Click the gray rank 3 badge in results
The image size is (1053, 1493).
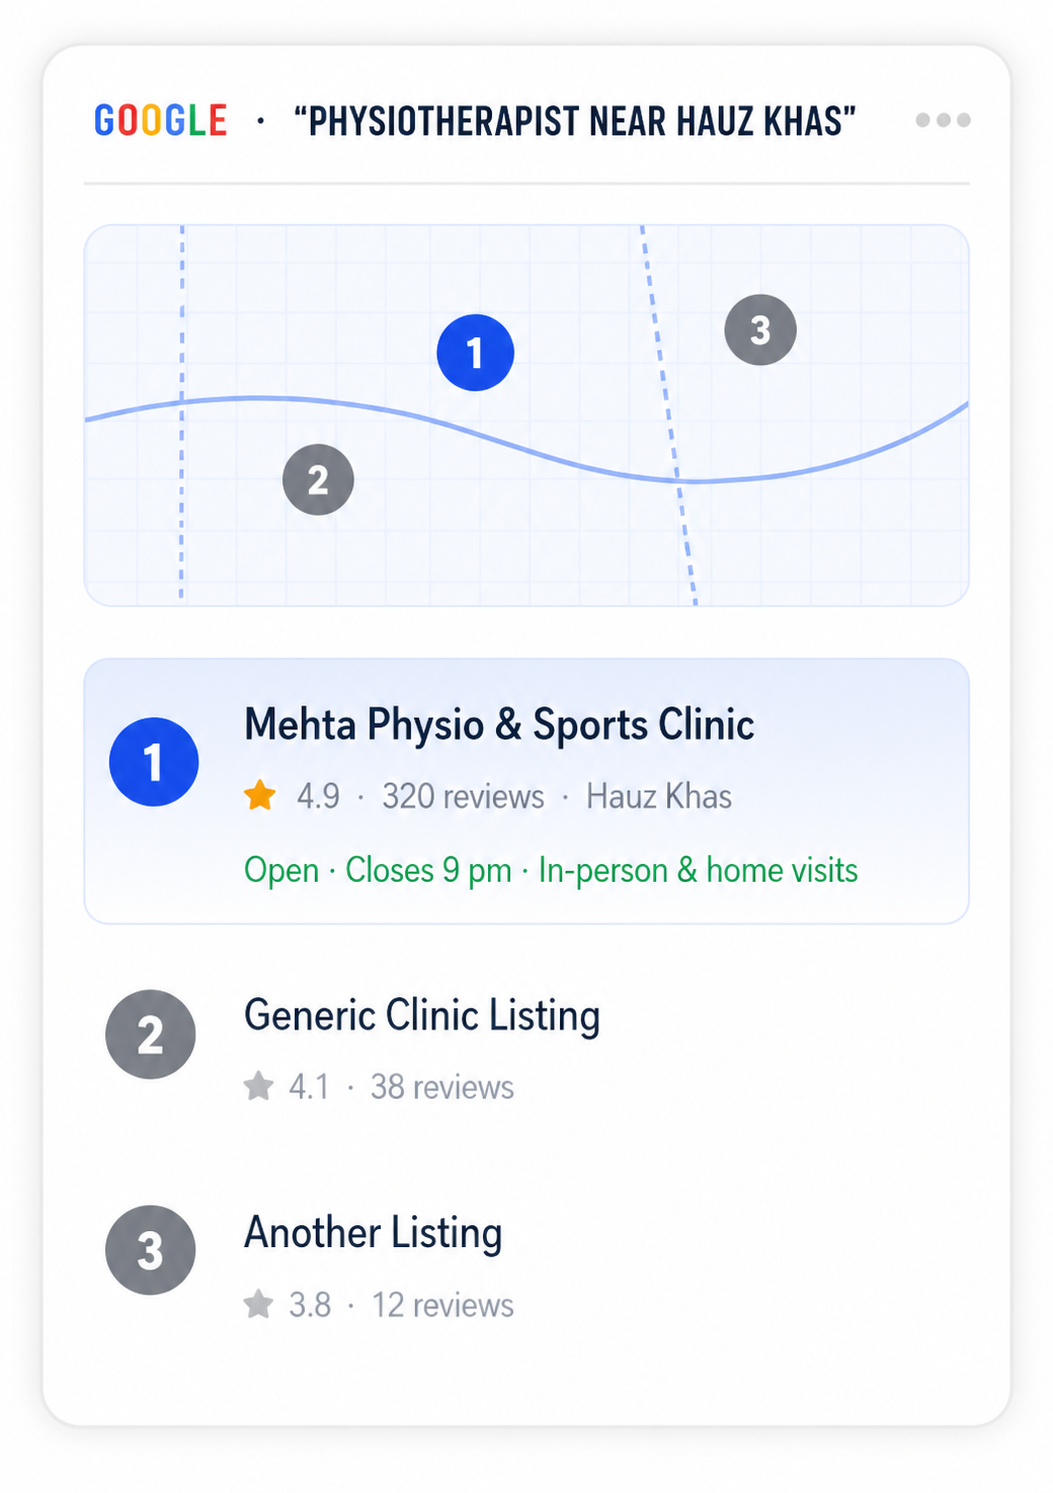click(x=150, y=1250)
